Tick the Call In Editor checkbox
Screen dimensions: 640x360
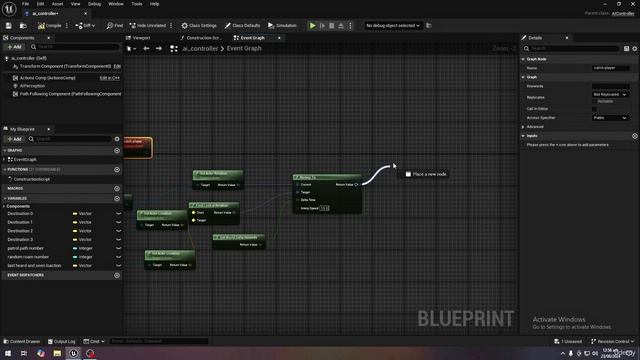pos(594,109)
